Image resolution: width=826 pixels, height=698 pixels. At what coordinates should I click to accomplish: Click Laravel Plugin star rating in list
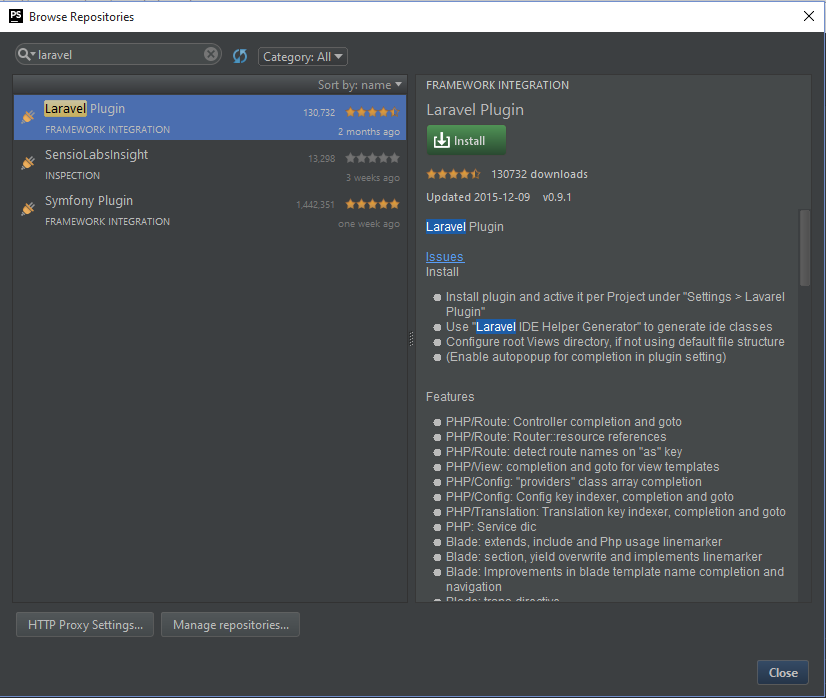[x=372, y=112]
